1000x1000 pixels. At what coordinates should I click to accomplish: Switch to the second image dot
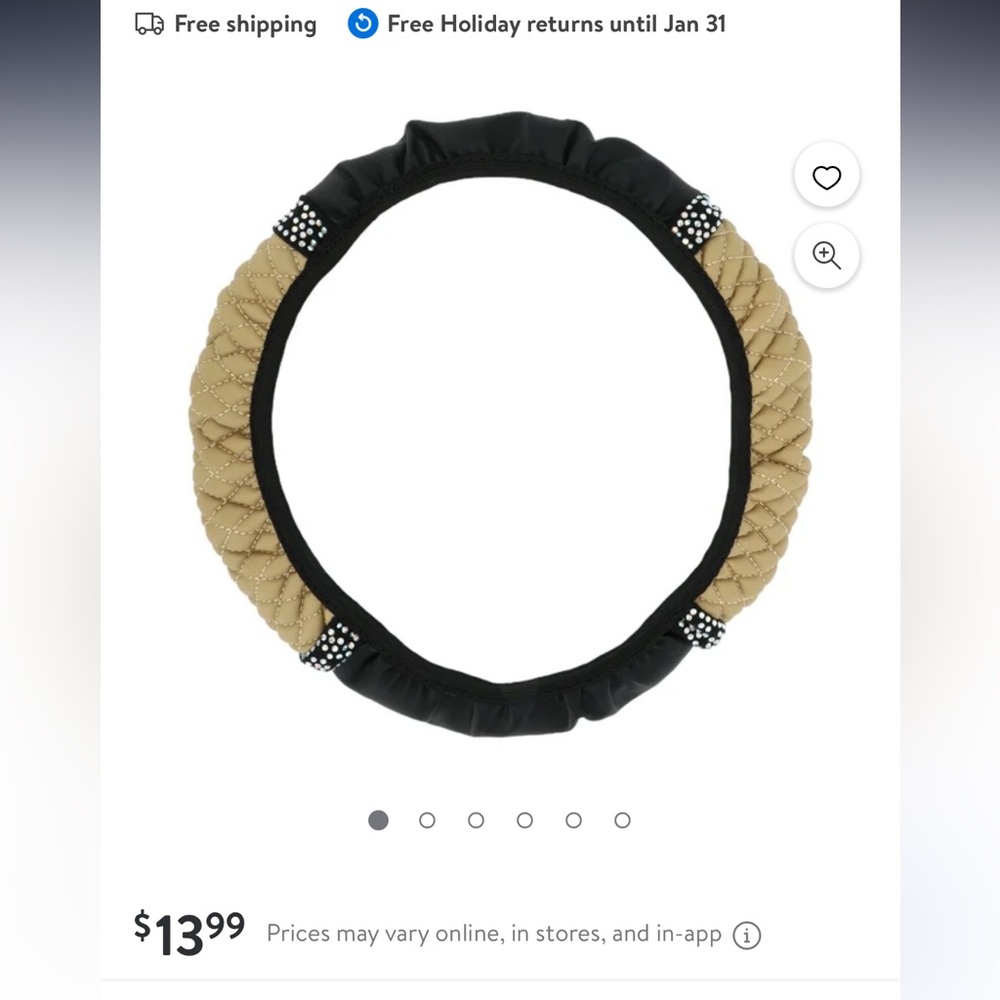tap(427, 820)
